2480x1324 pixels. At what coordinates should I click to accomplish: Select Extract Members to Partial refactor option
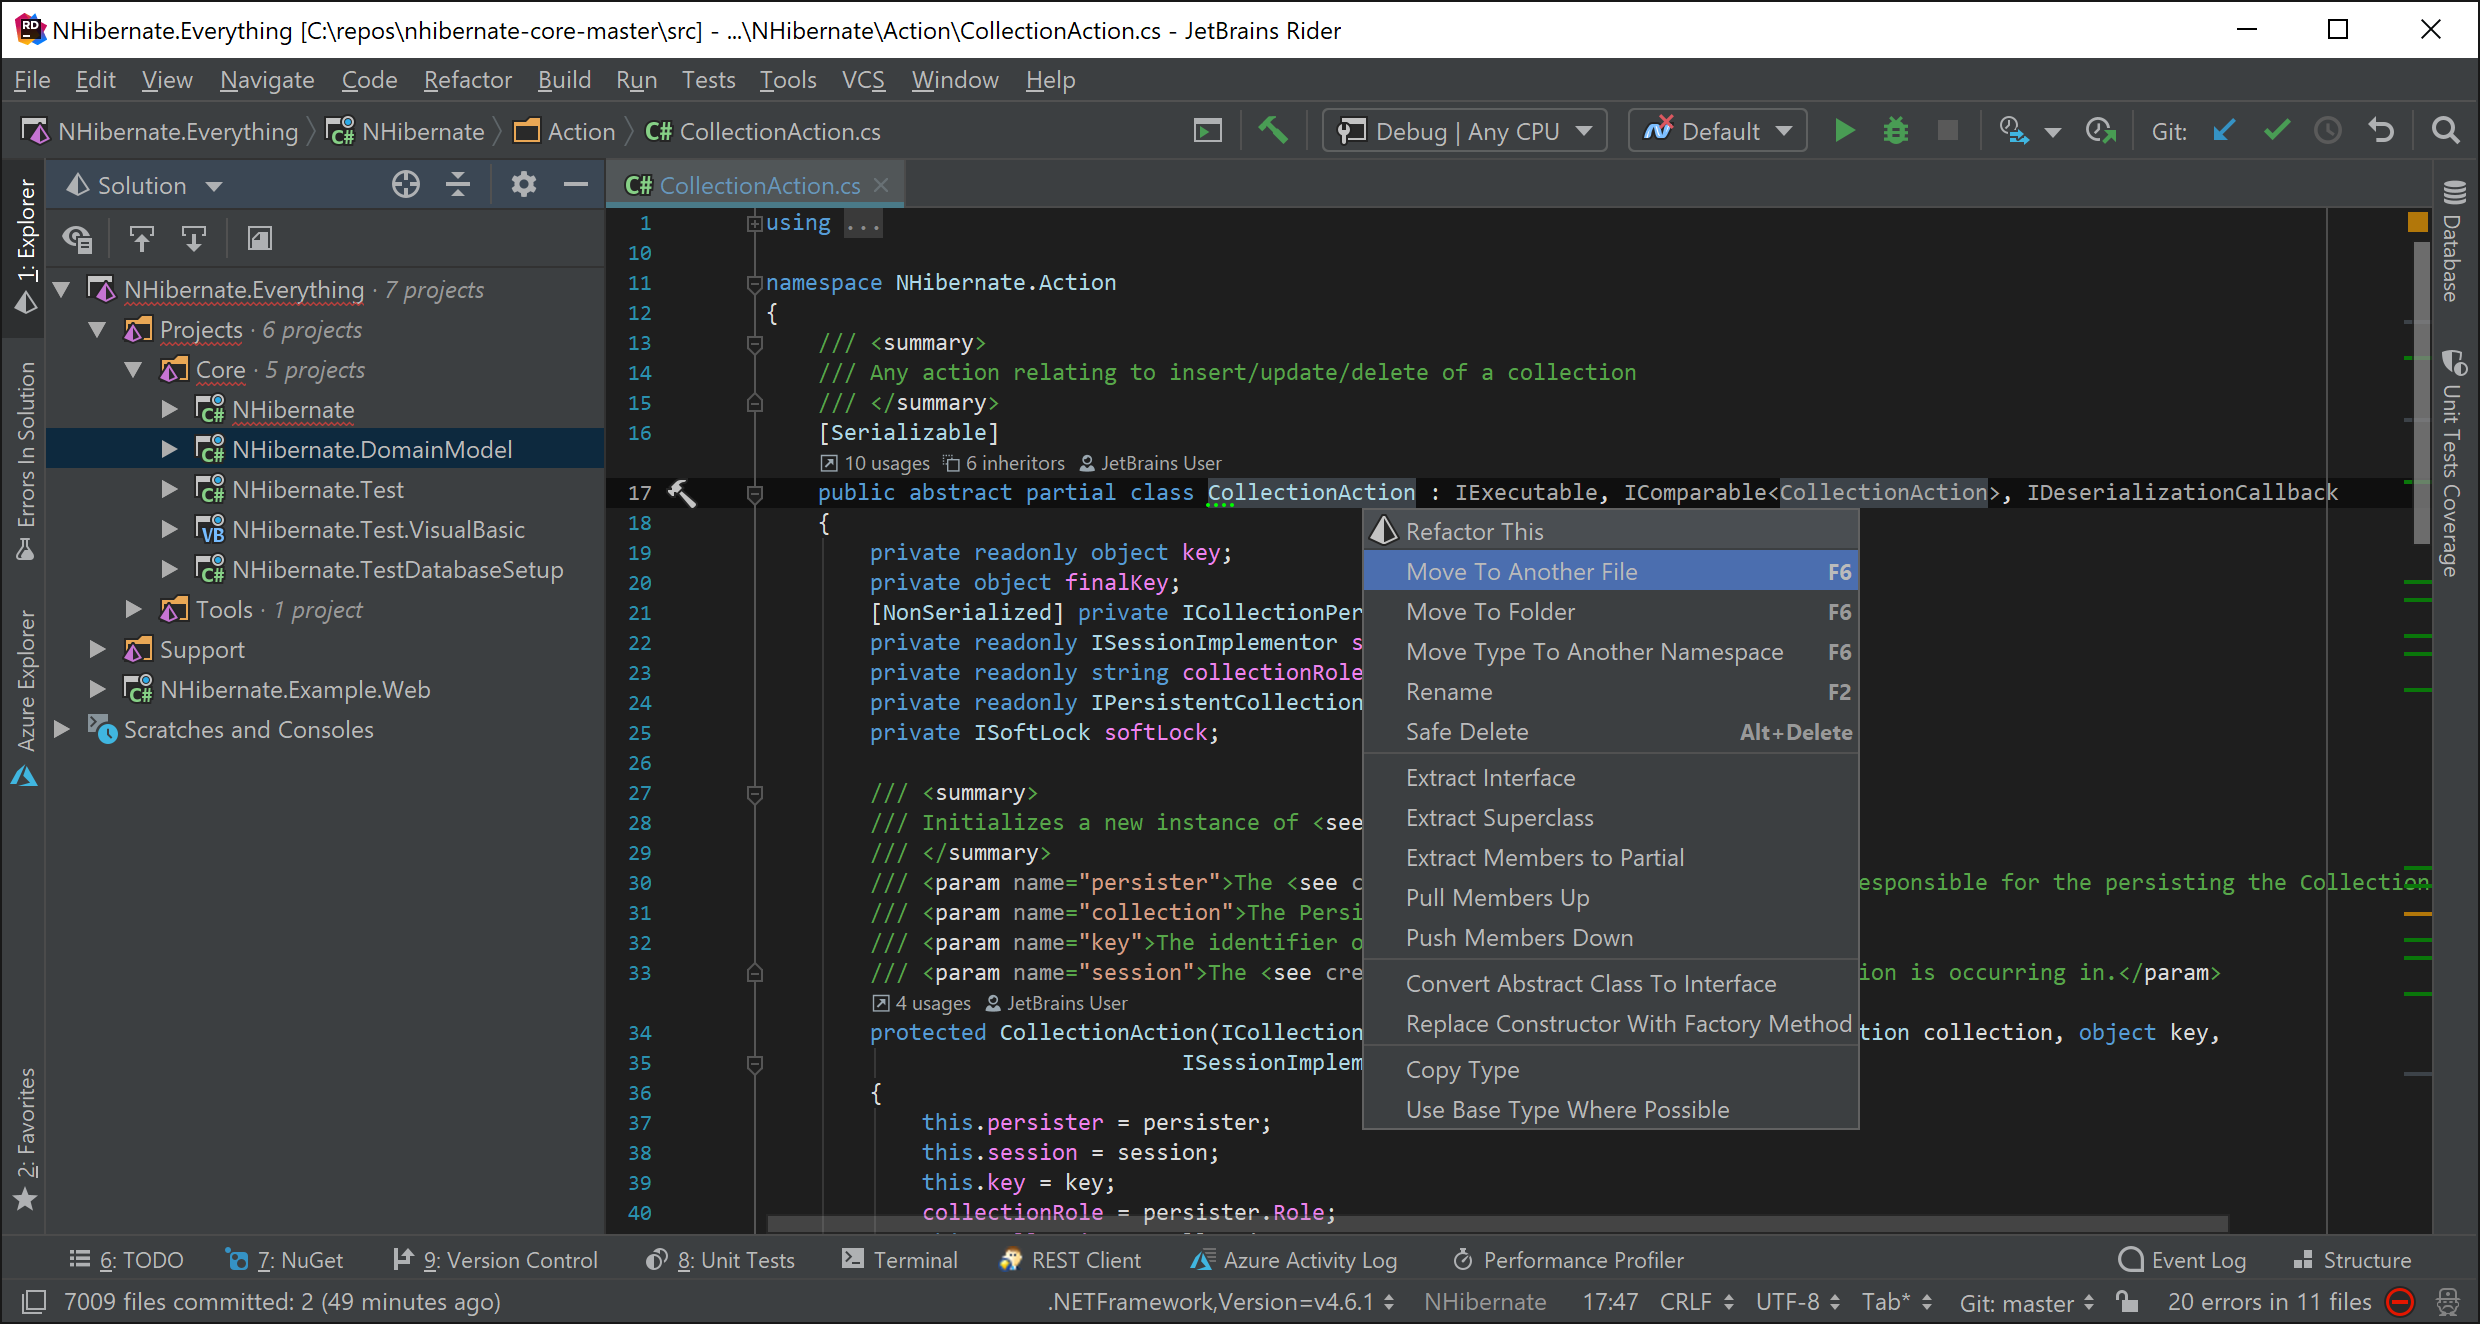click(x=1545, y=856)
